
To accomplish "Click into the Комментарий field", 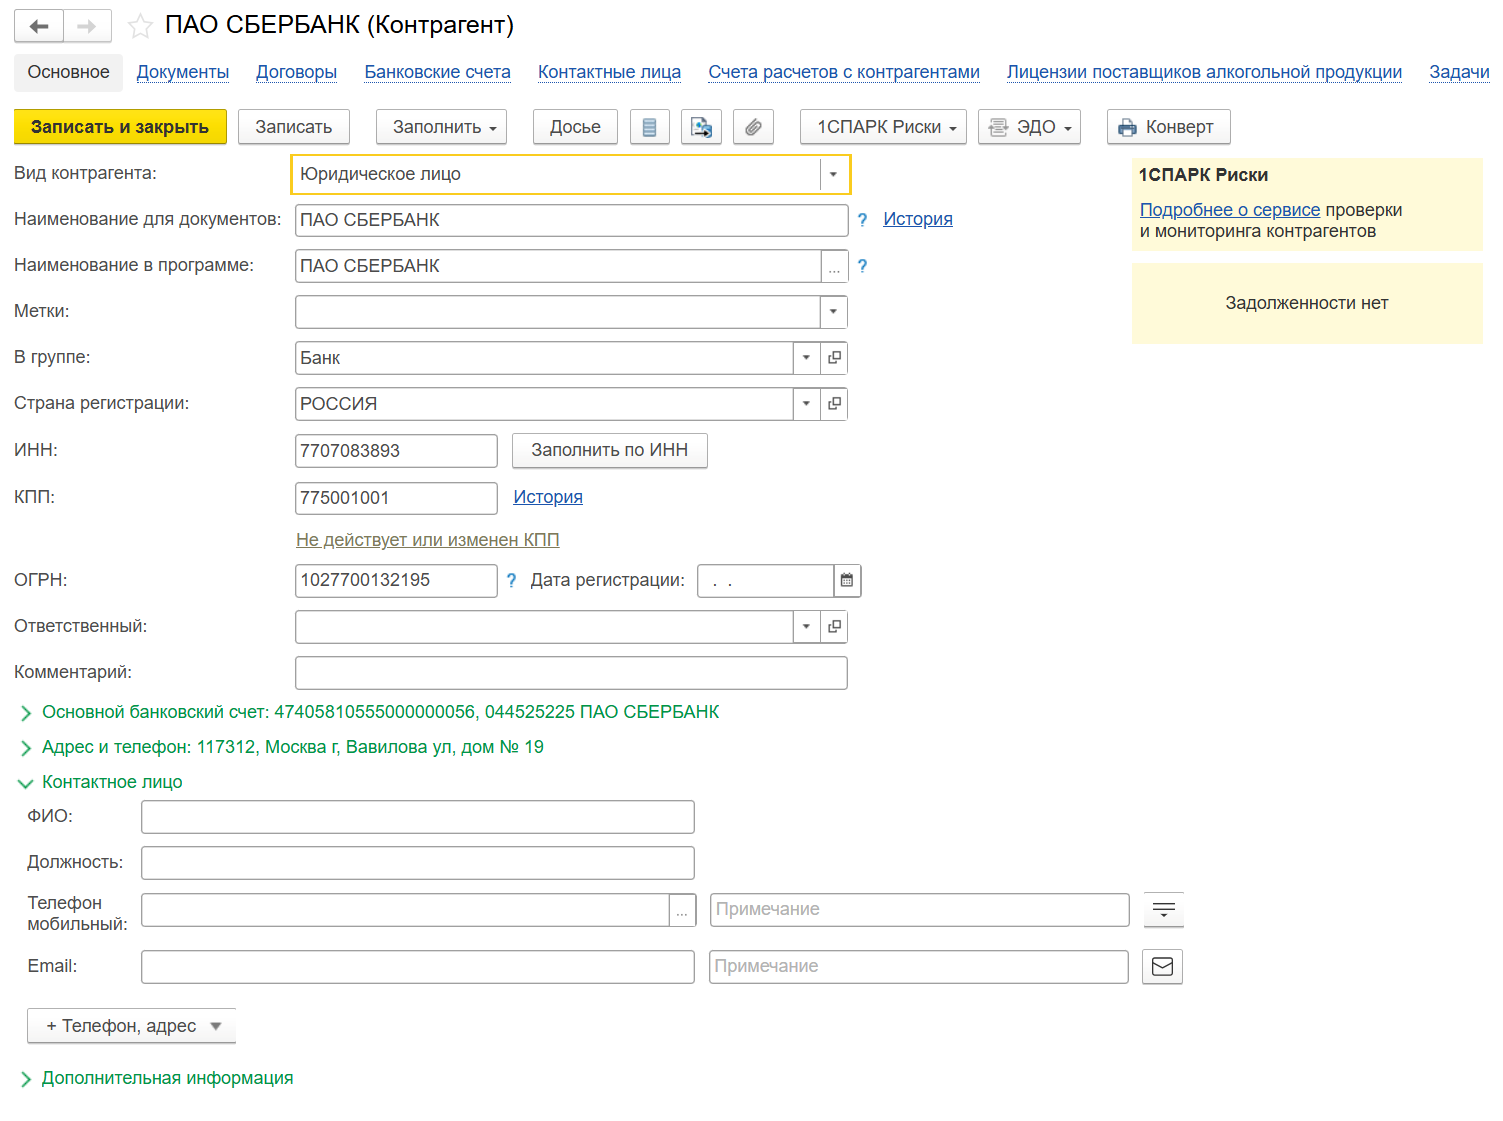I will point(571,673).
